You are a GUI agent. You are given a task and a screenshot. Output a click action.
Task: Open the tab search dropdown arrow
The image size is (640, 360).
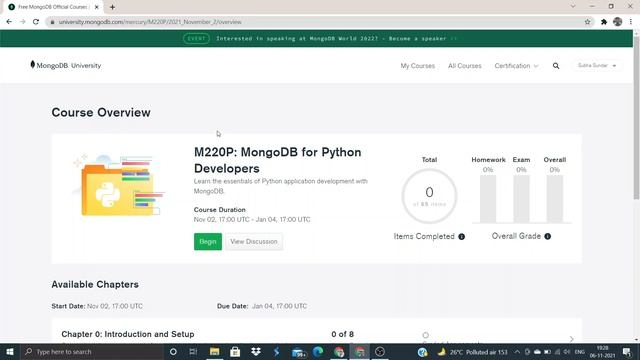click(573, 7)
